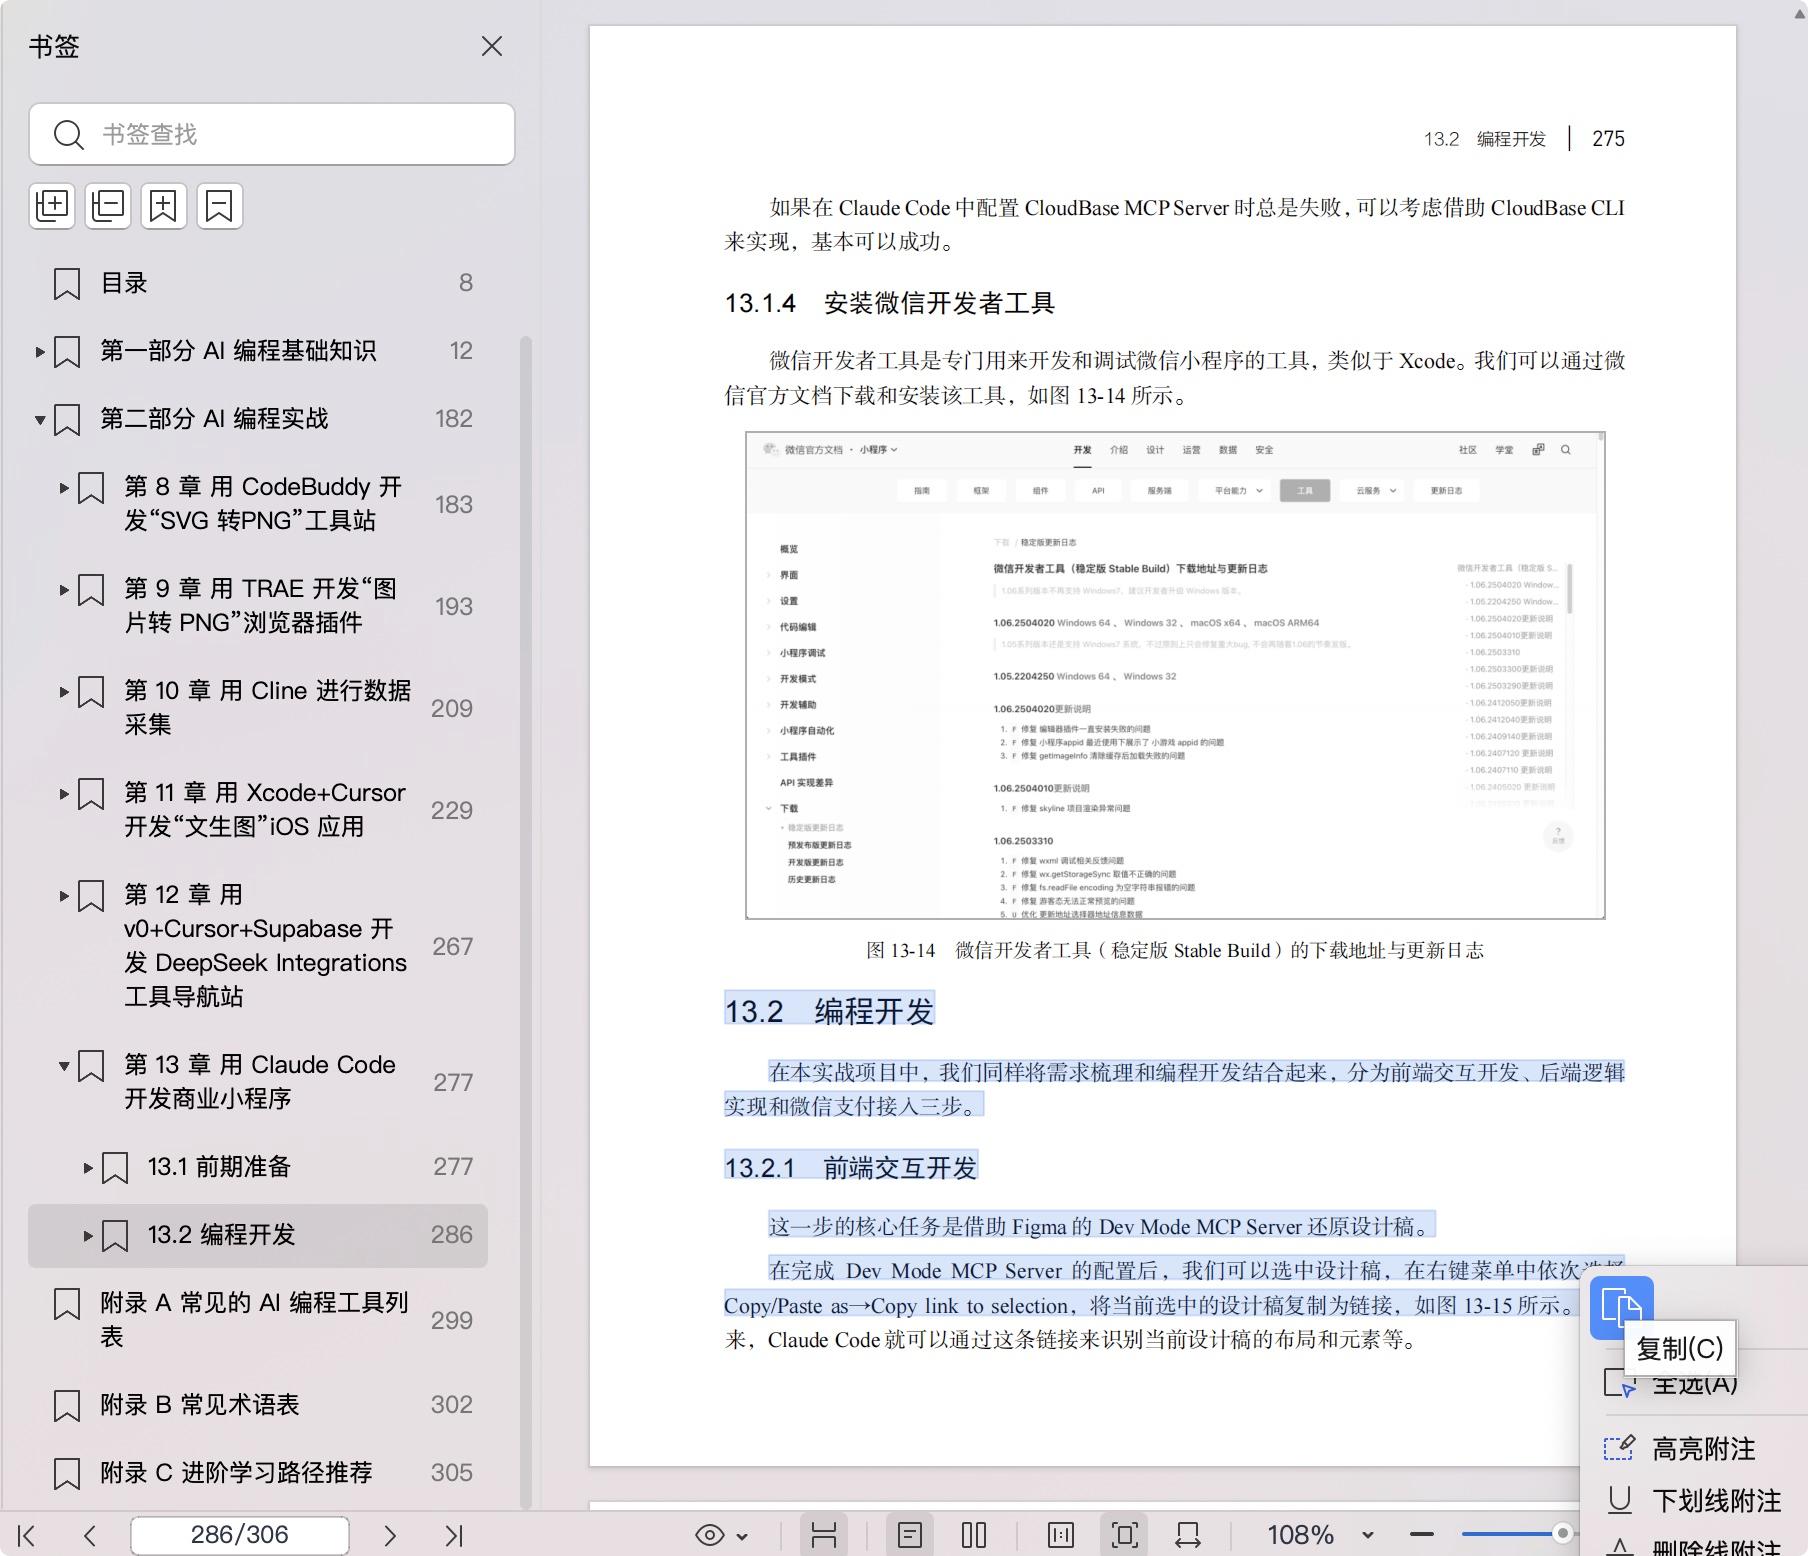Expand 第一部分 AI 编程基础知识

click(40, 352)
